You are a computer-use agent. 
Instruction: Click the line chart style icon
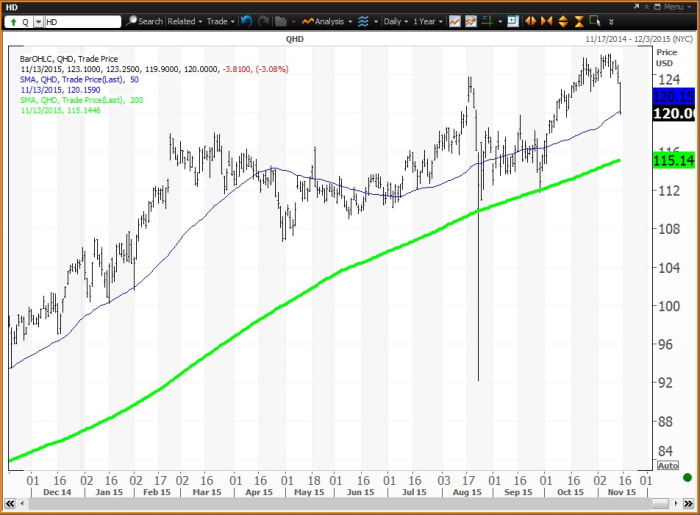(455, 21)
